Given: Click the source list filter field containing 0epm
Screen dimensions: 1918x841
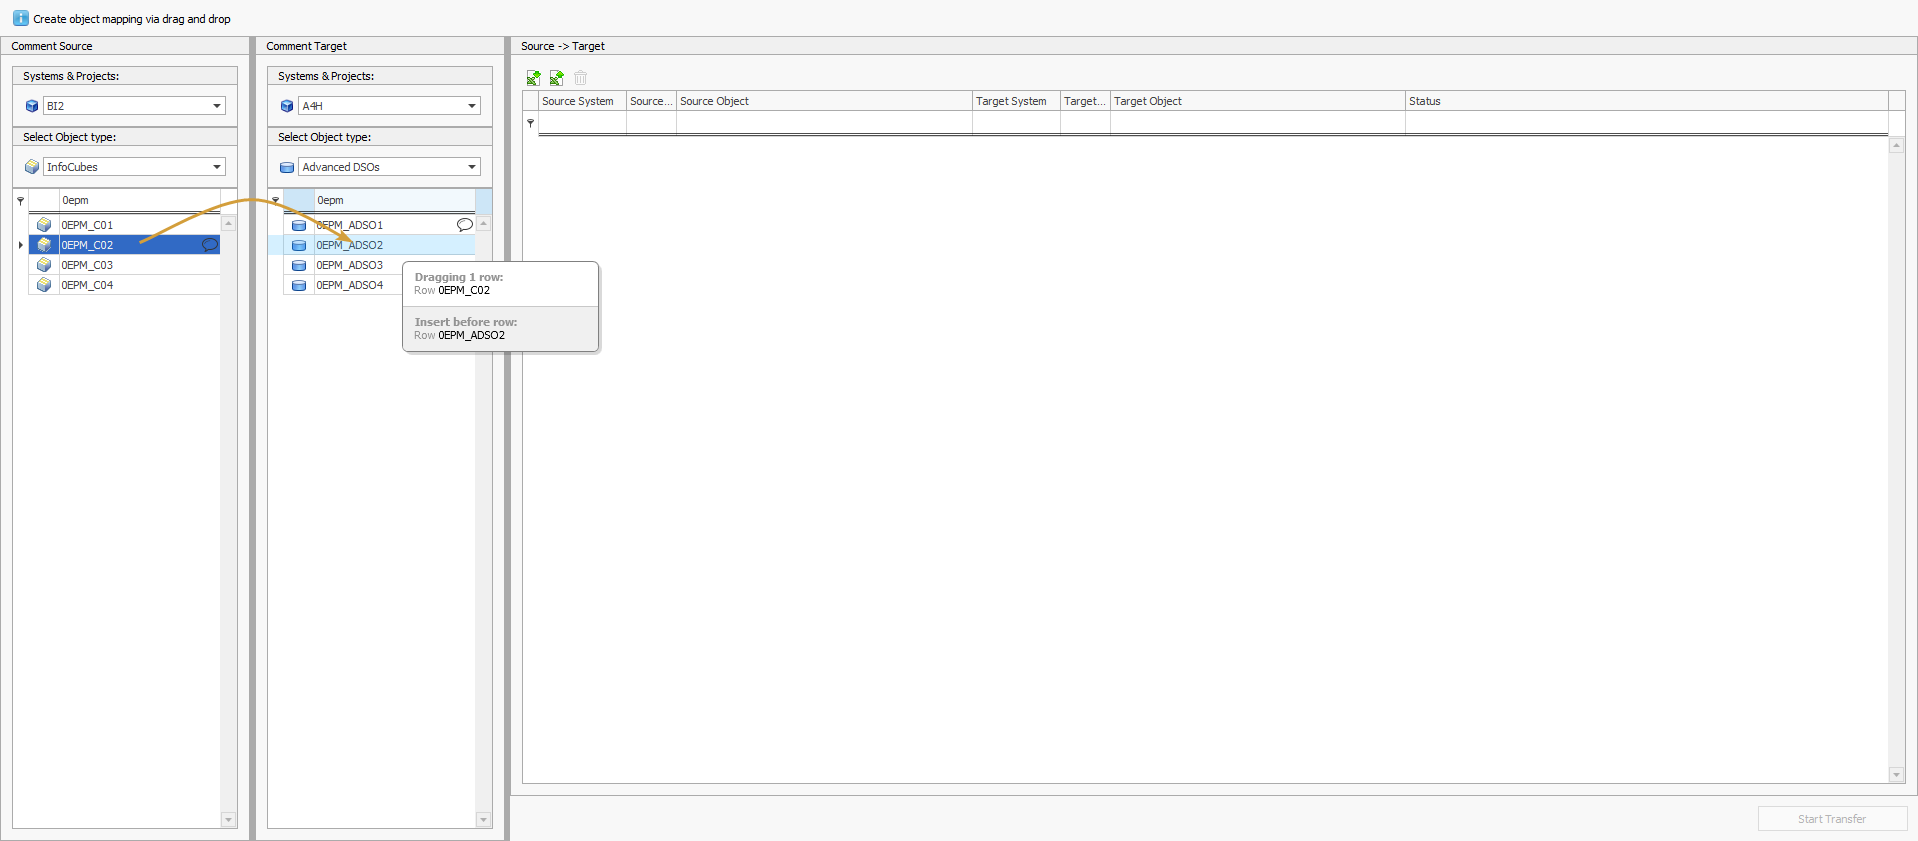Looking at the screenshot, I should click(138, 200).
